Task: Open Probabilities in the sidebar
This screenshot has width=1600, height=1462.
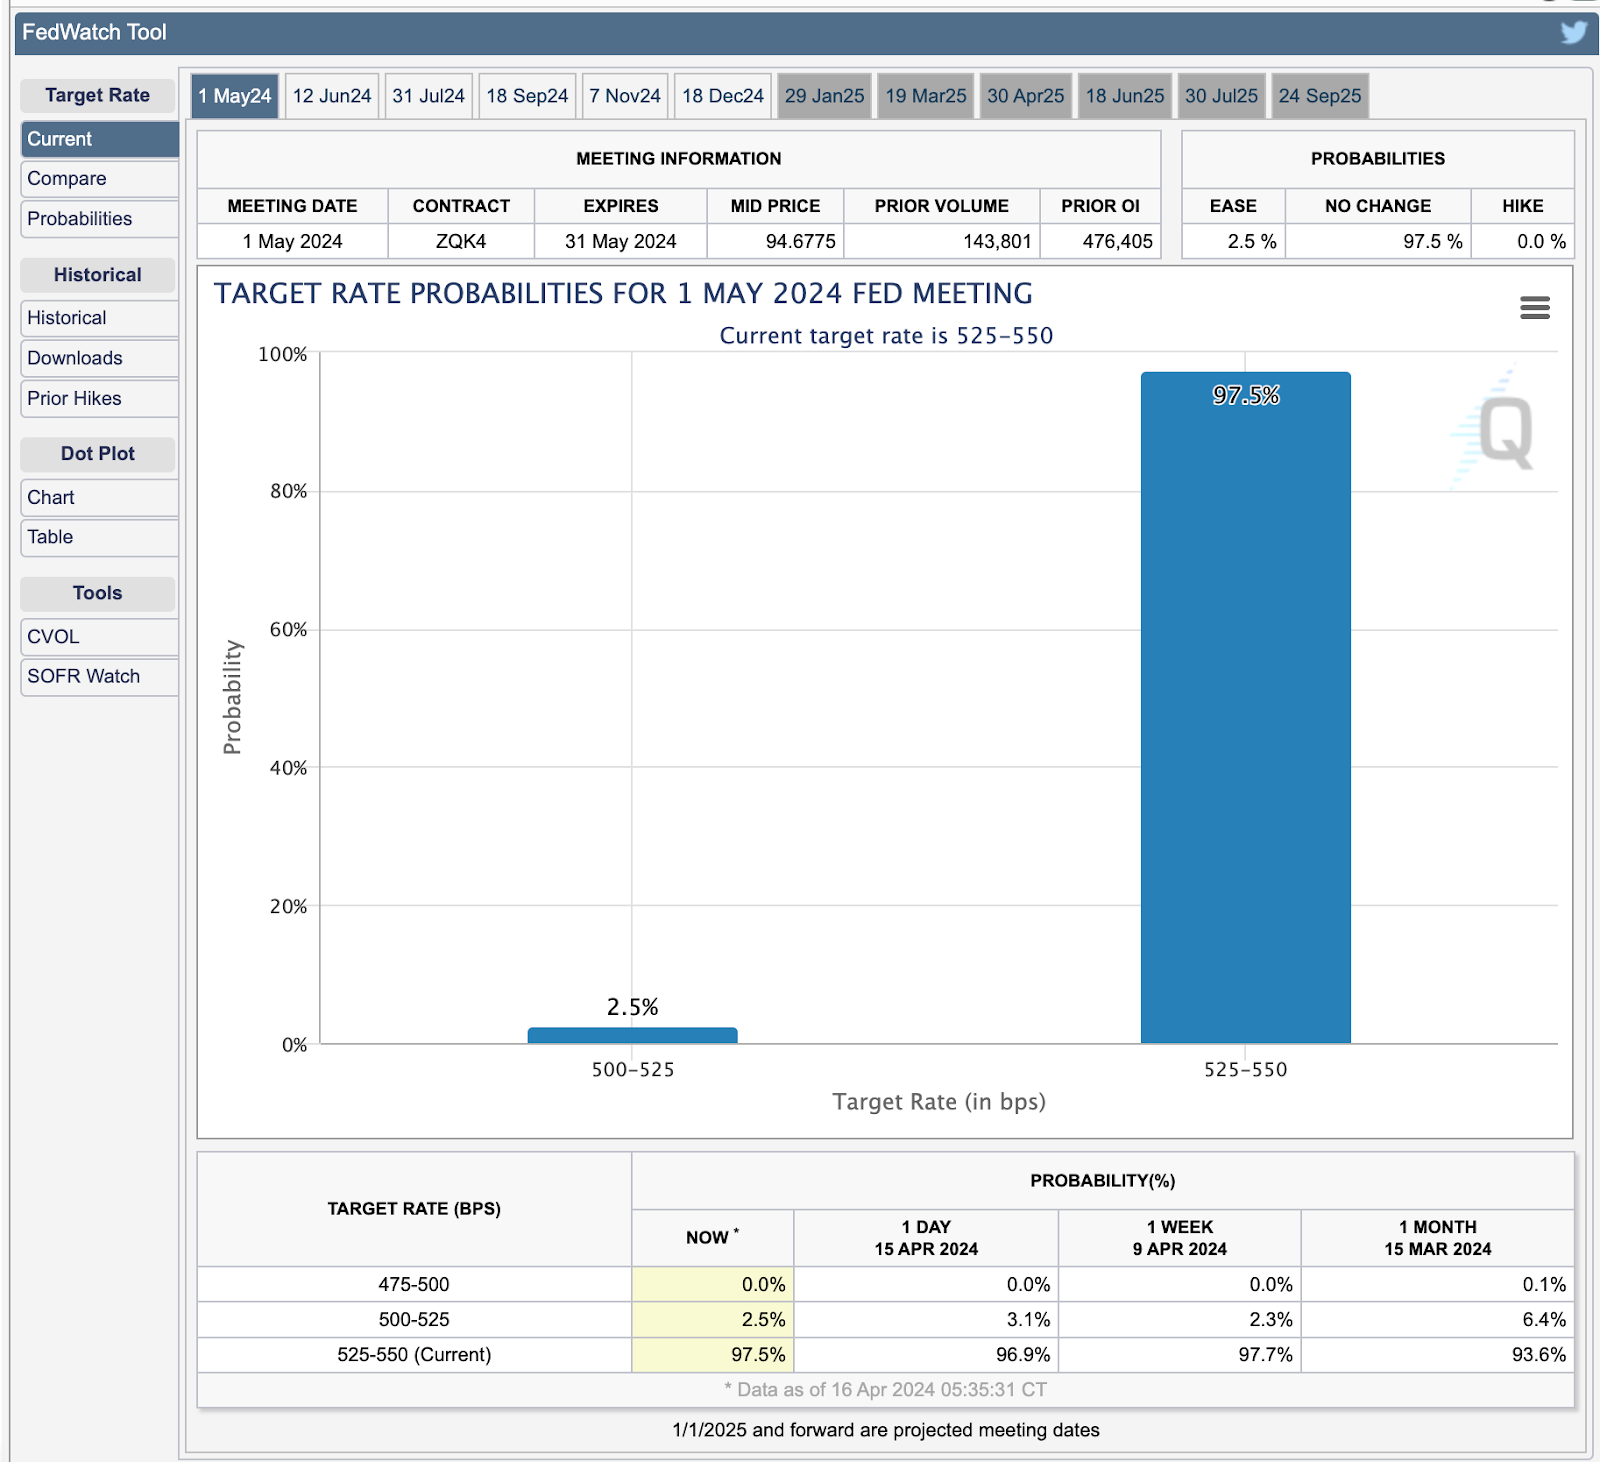Action: coord(99,219)
